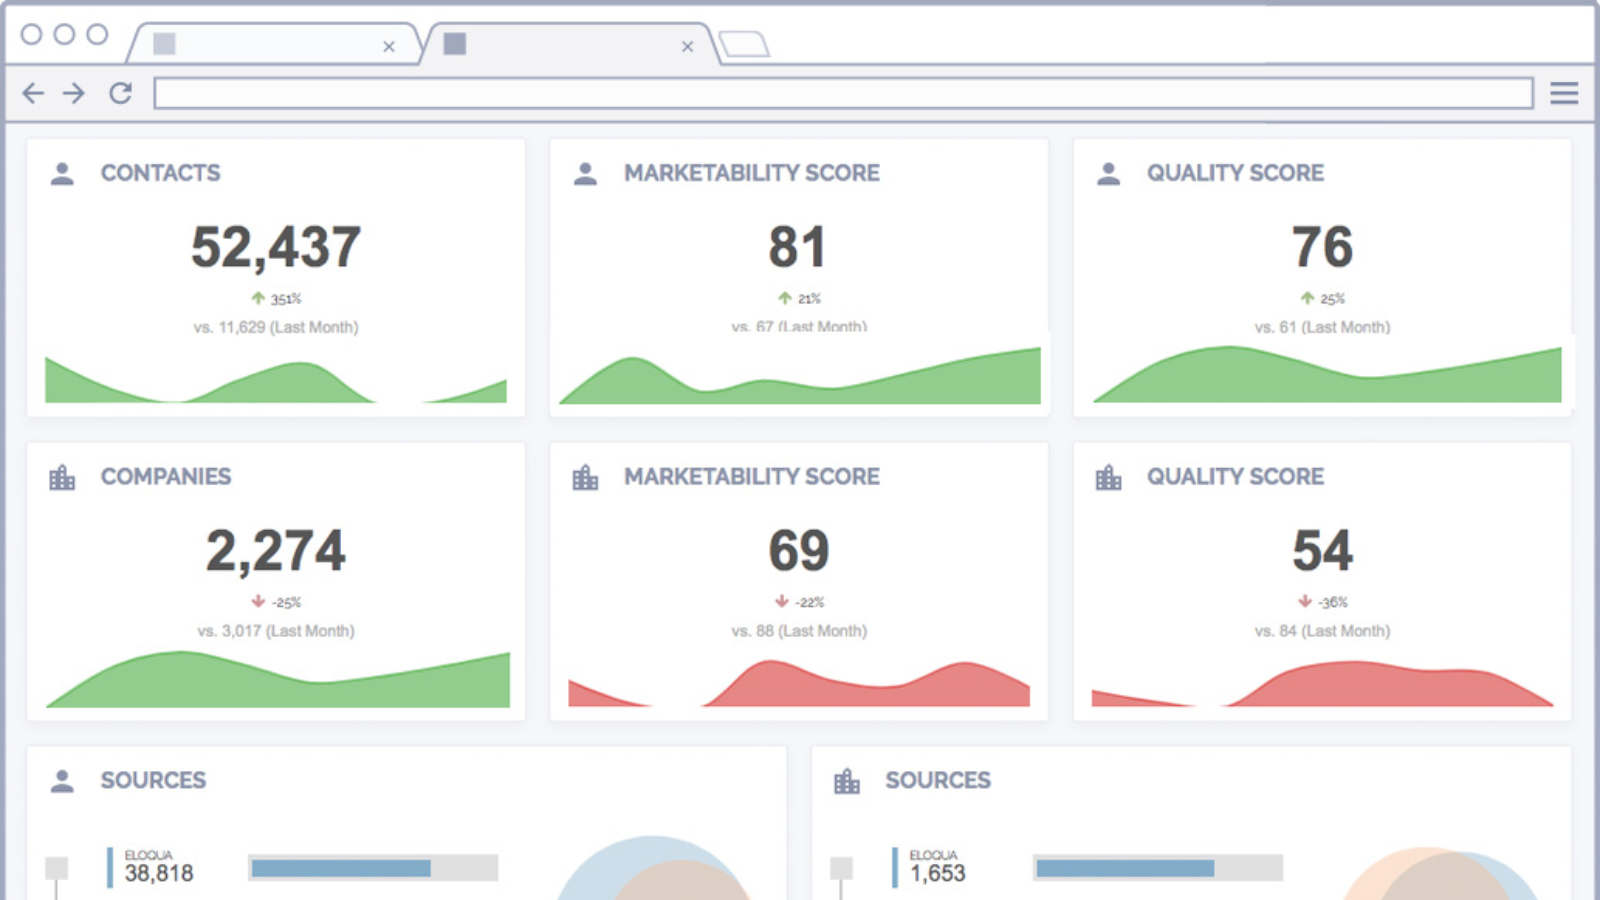Click the green 351% growth indicator on Contacts

pyautogui.click(x=276, y=297)
